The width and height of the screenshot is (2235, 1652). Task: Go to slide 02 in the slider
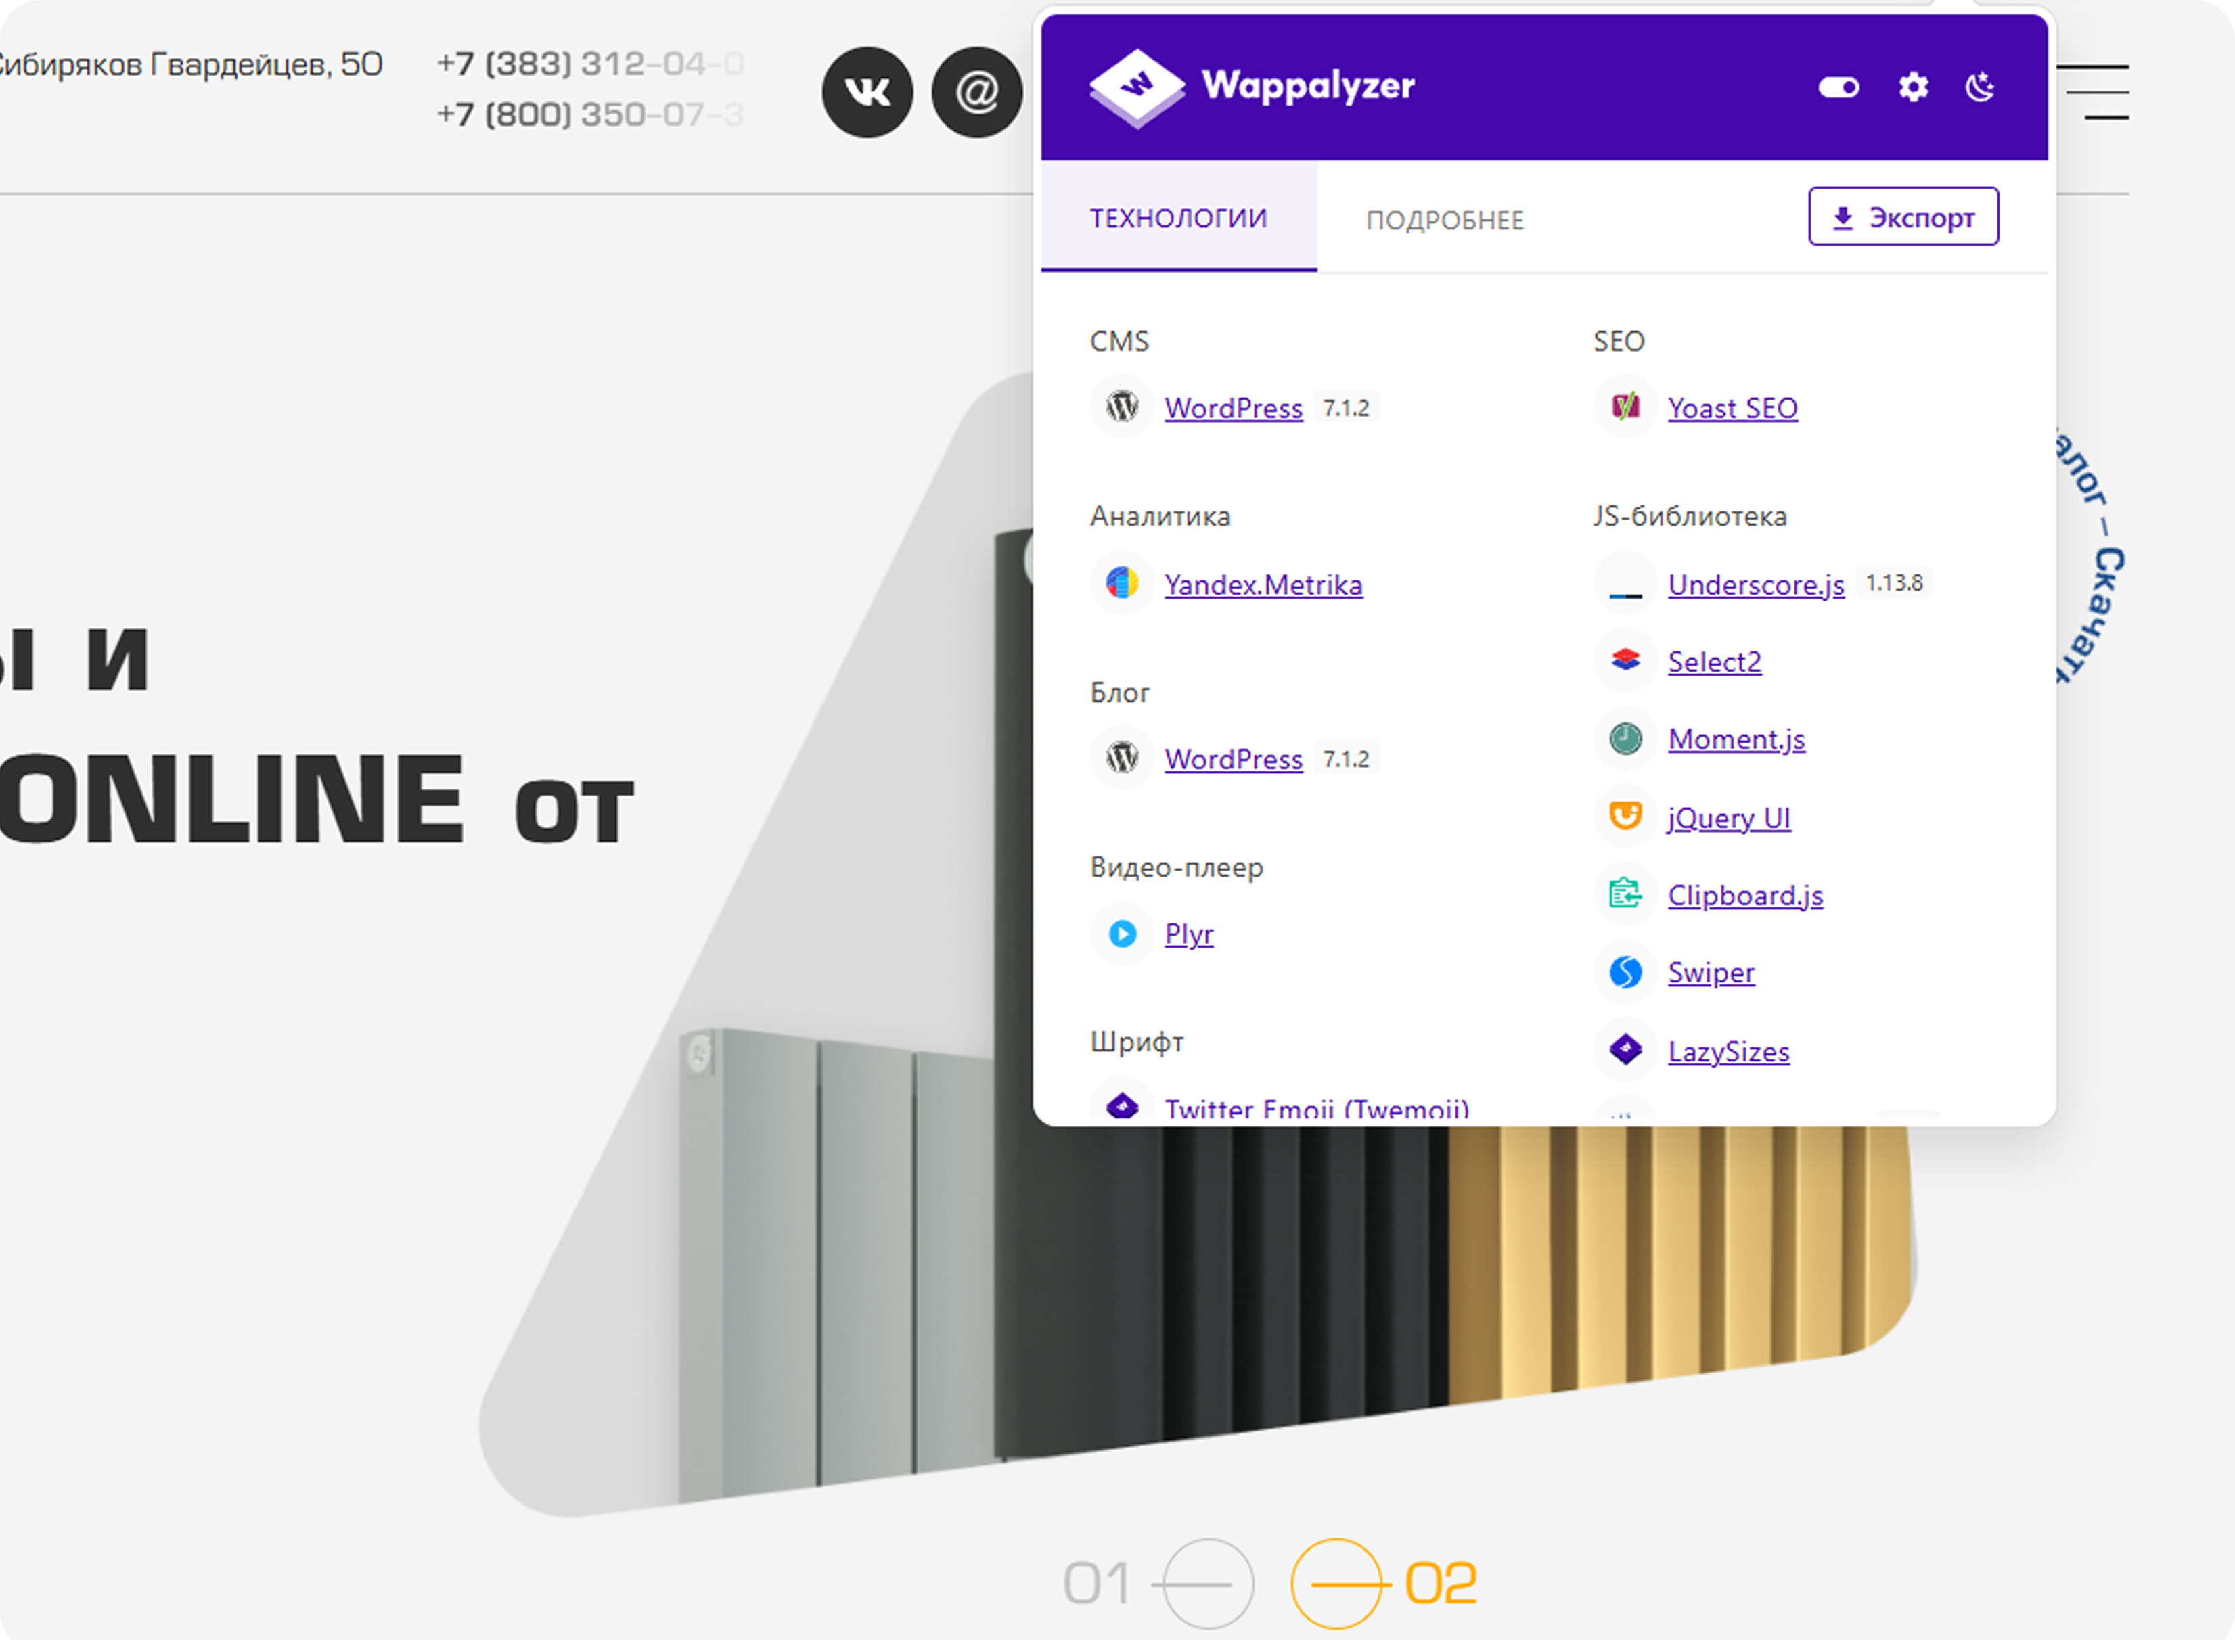(x=1384, y=1584)
